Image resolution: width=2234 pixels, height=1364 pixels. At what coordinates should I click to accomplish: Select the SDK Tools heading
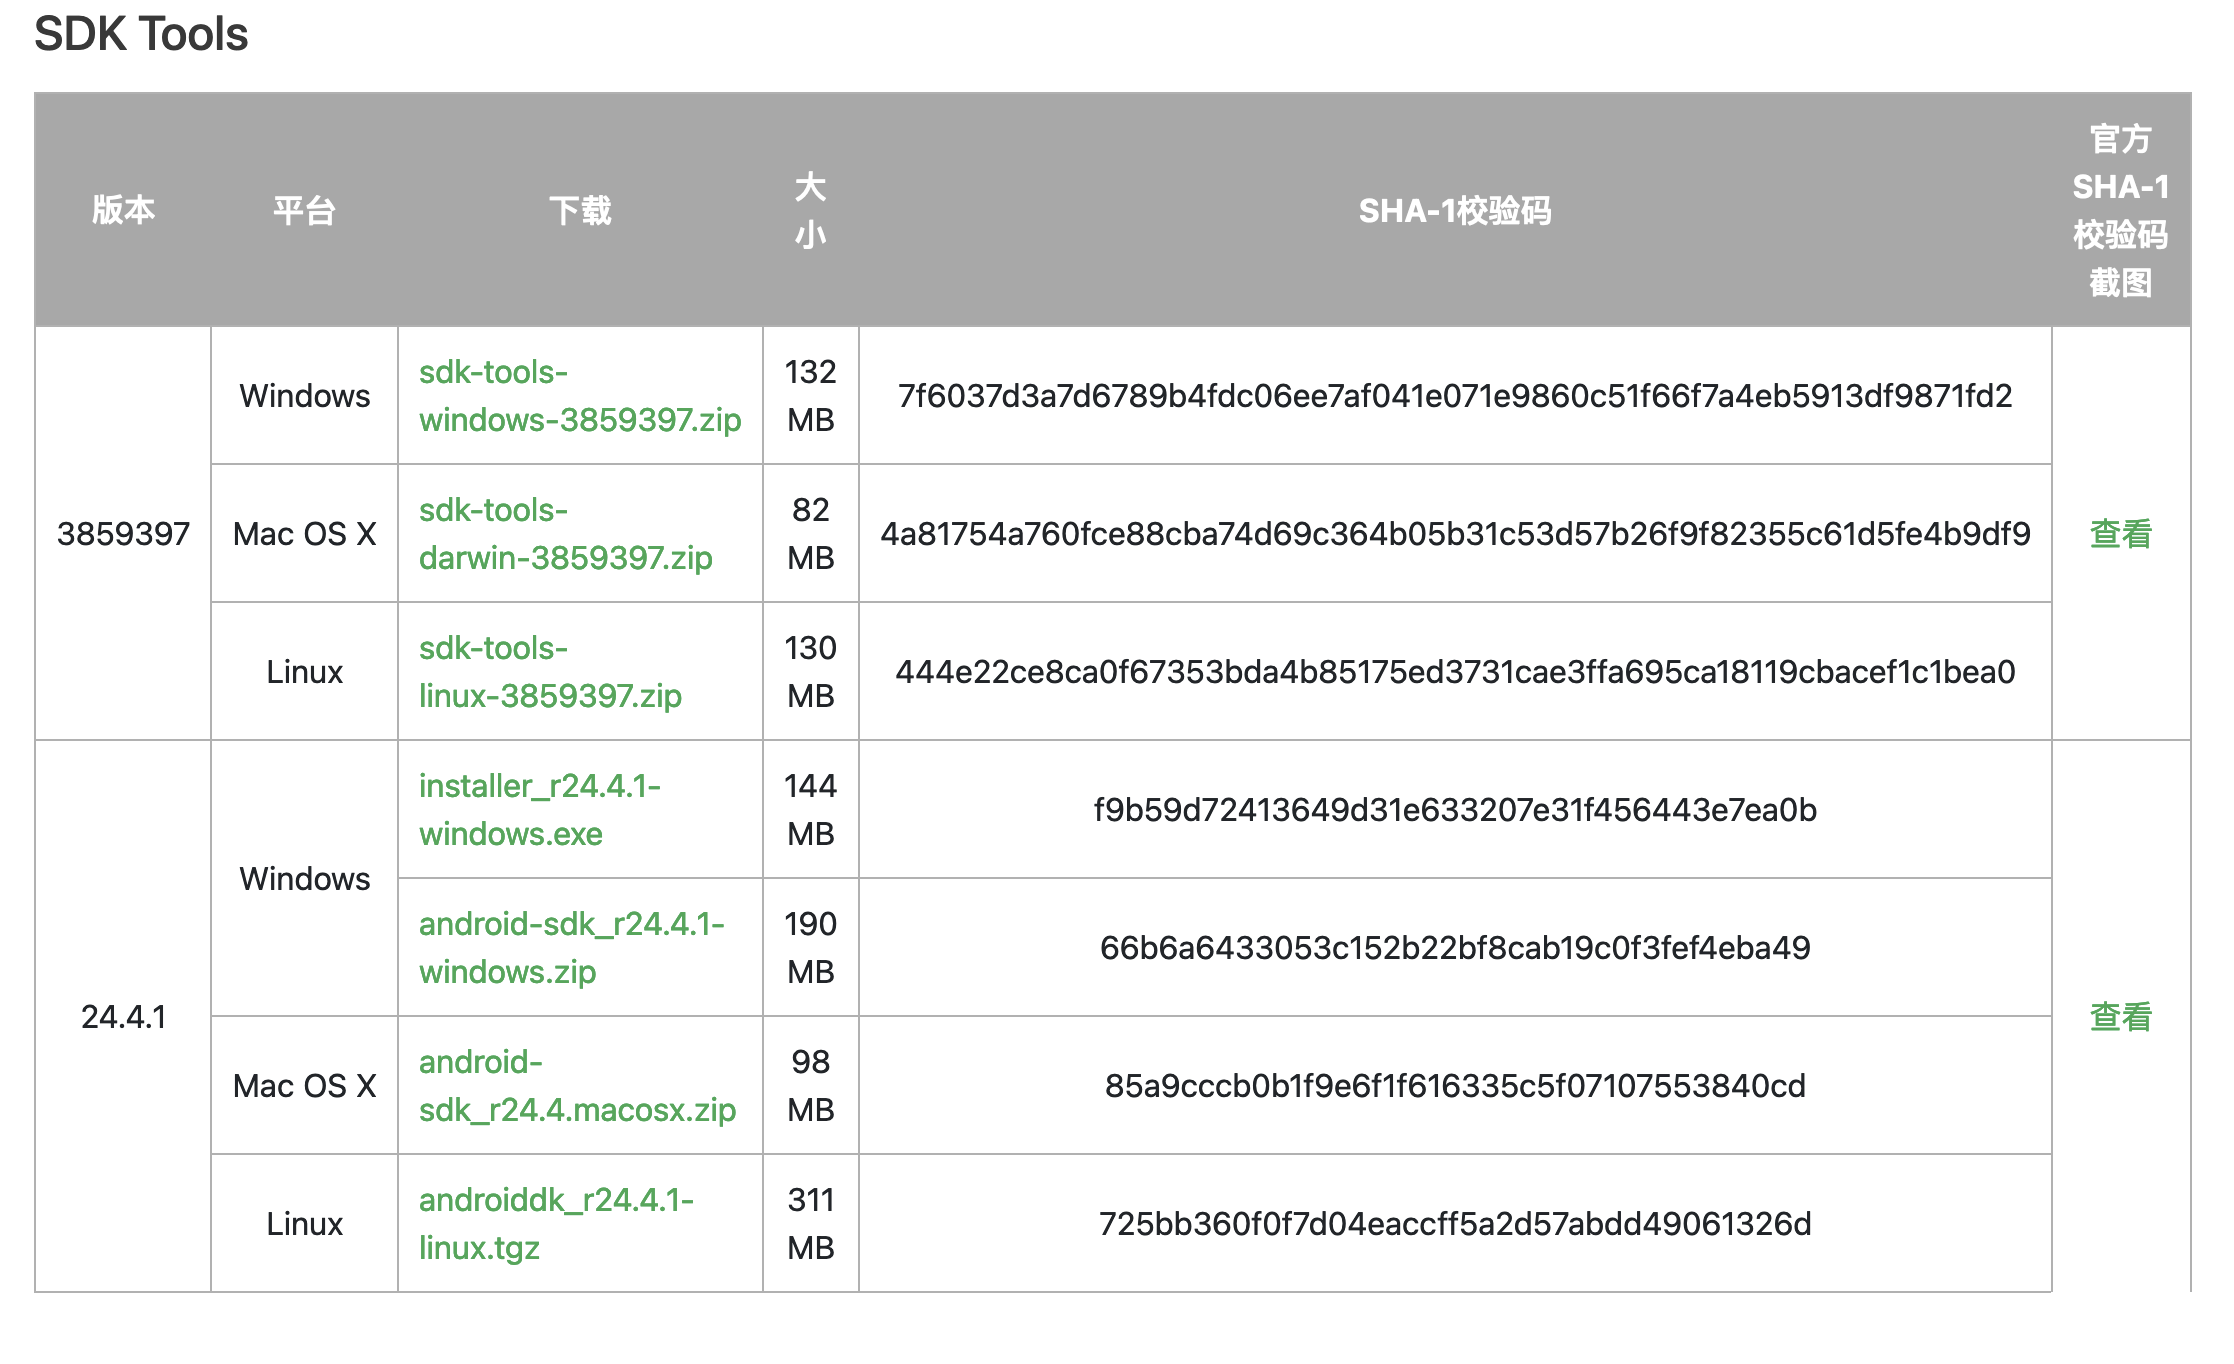[141, 34]
